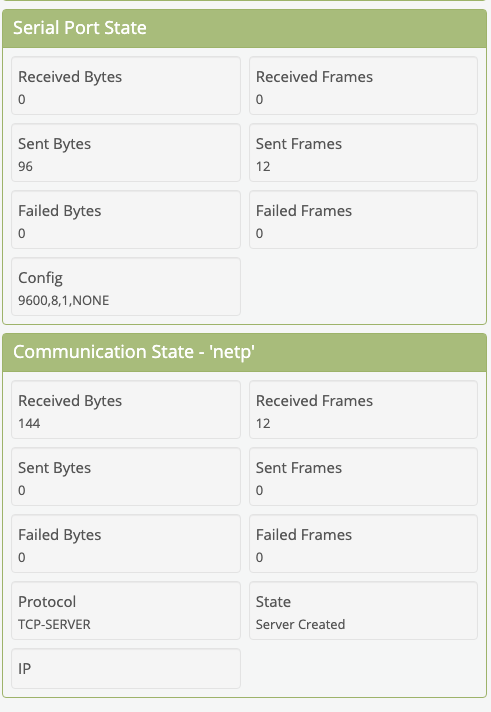Select the netp Failed Frames field
This screenshot has width=491, height=712.
click(363, 544)
